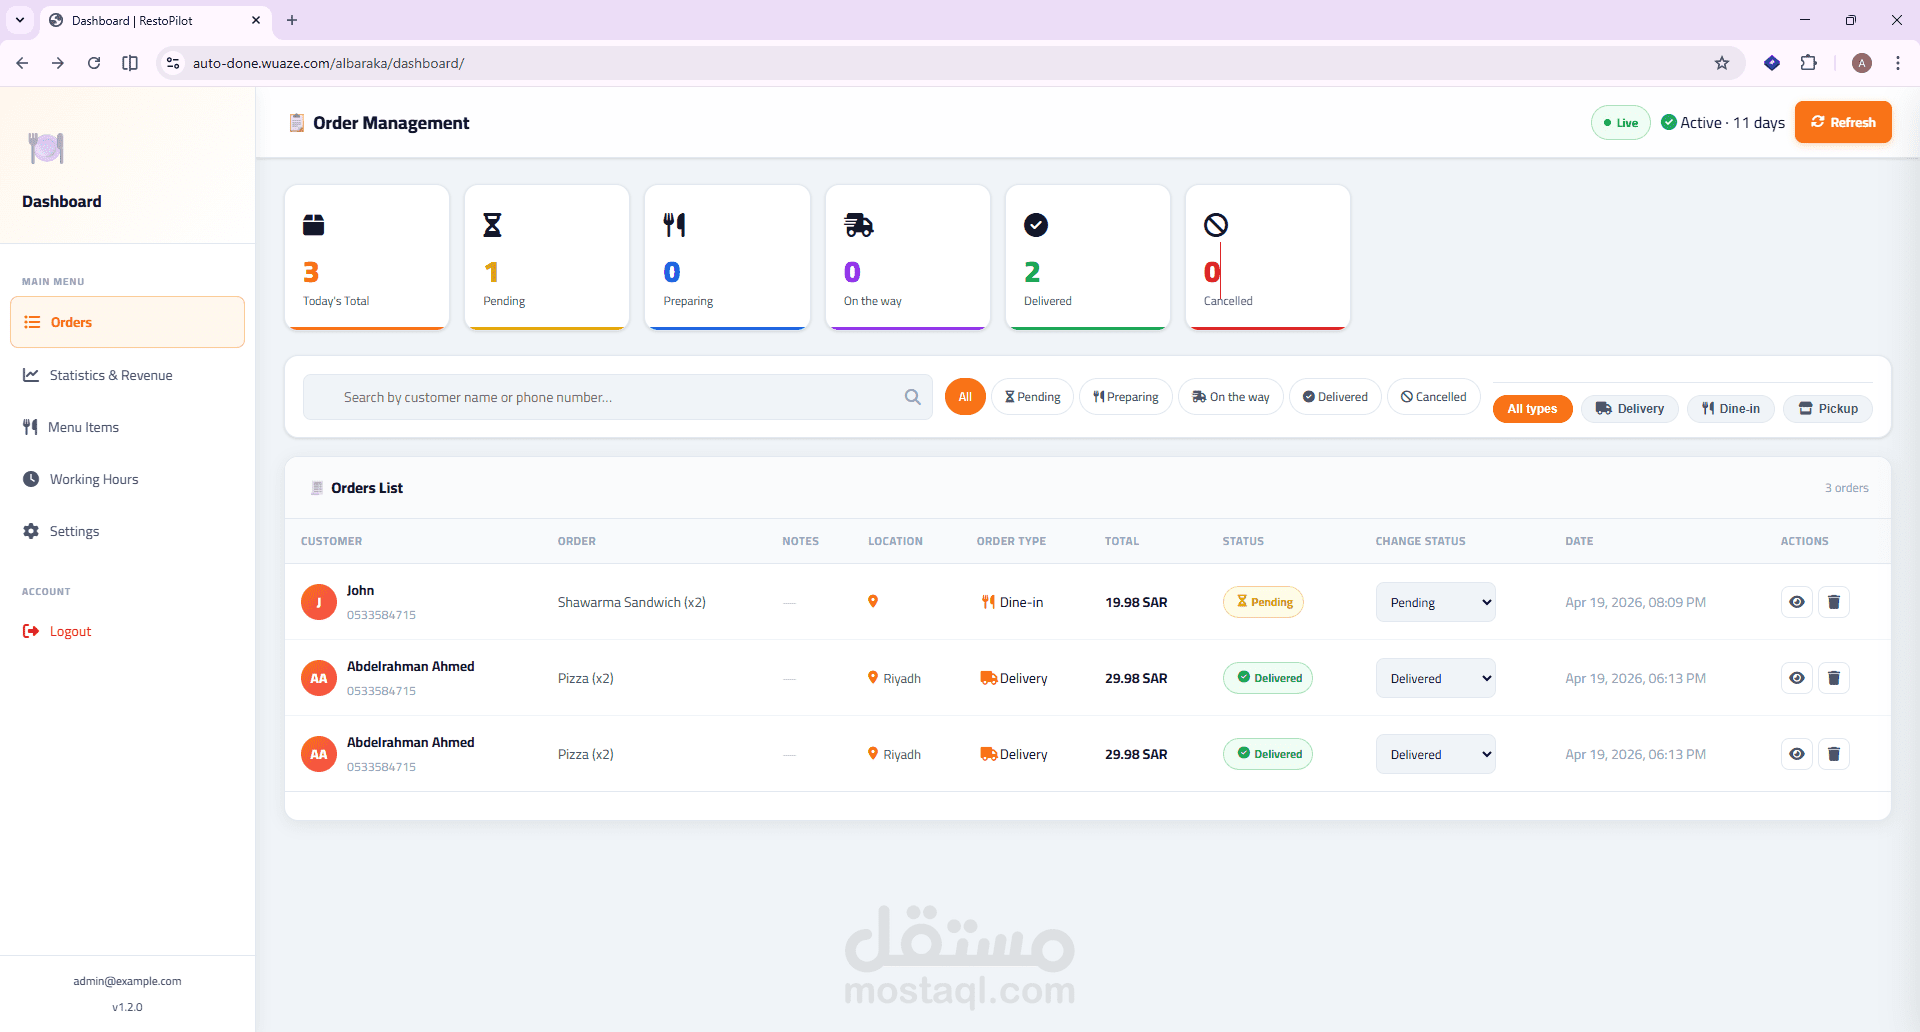Click the list icon beside Orders List heading
1920x1032 pixels.
317,488
